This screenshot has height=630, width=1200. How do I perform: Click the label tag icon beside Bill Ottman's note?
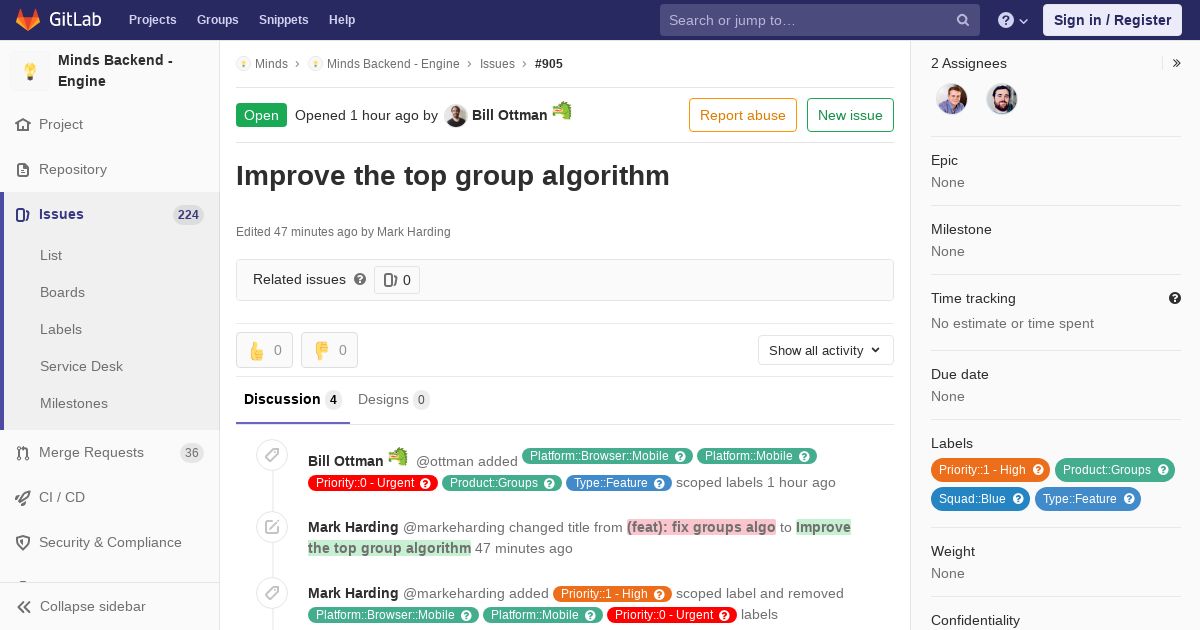tap(272, 455)
